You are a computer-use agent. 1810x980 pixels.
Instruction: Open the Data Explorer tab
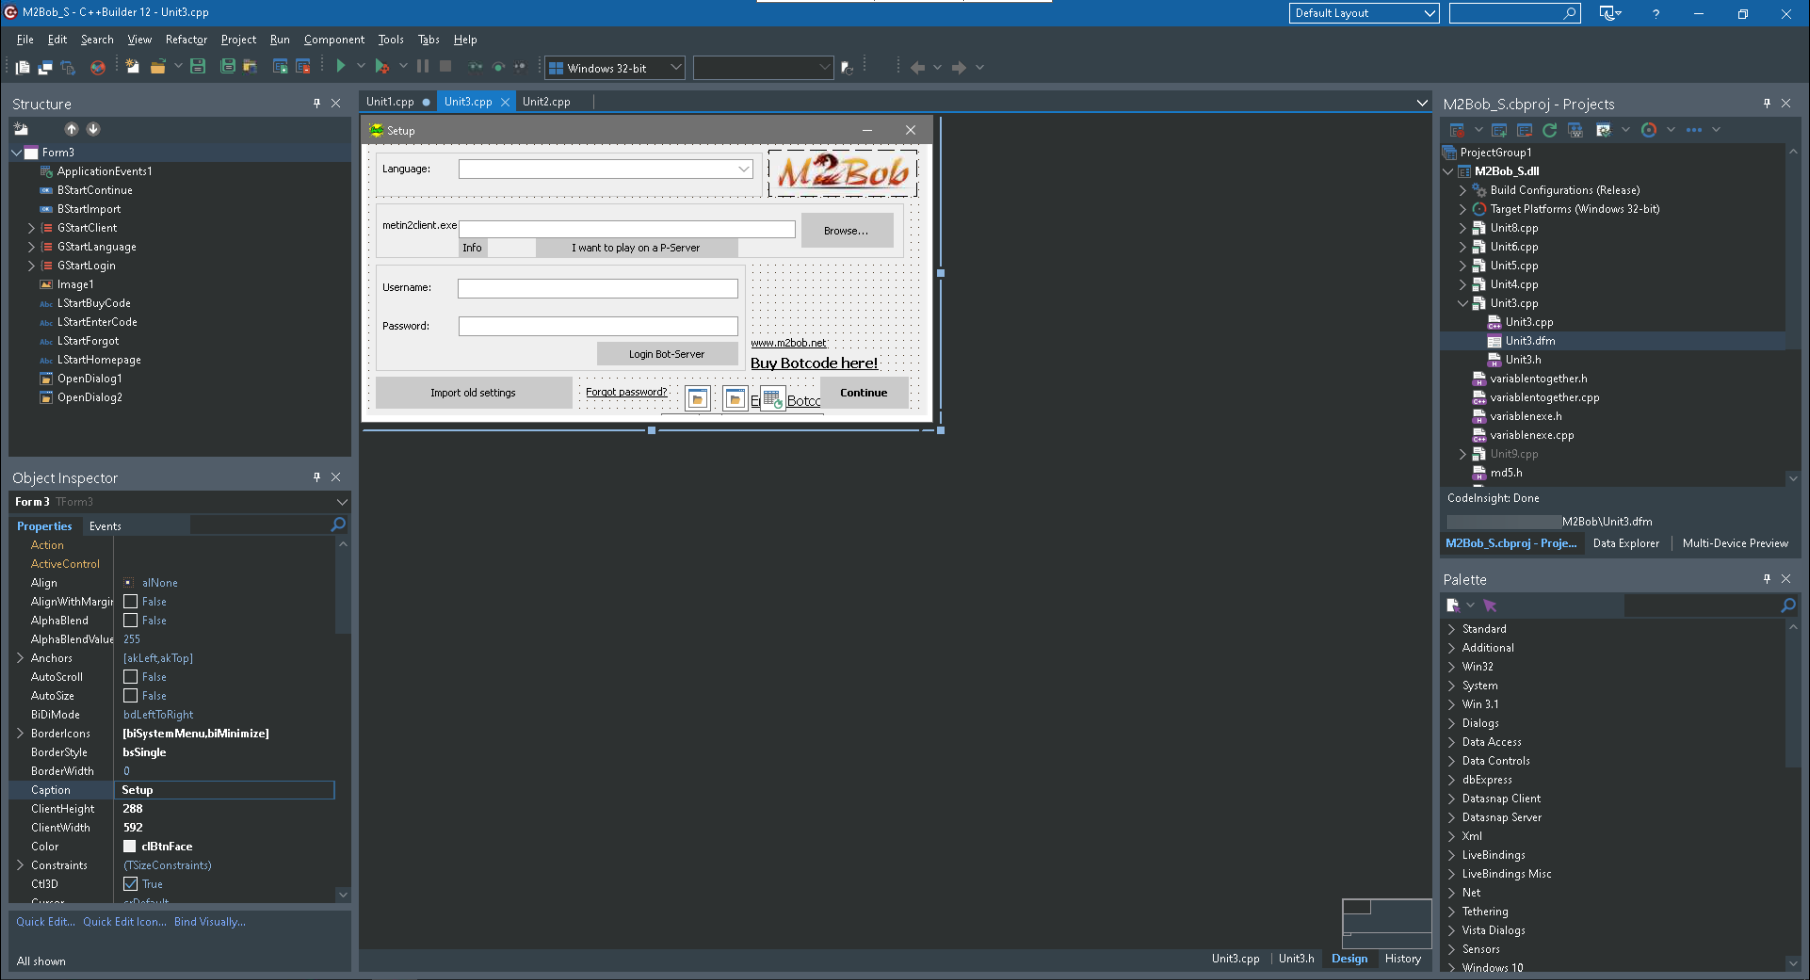point(1625,543)
